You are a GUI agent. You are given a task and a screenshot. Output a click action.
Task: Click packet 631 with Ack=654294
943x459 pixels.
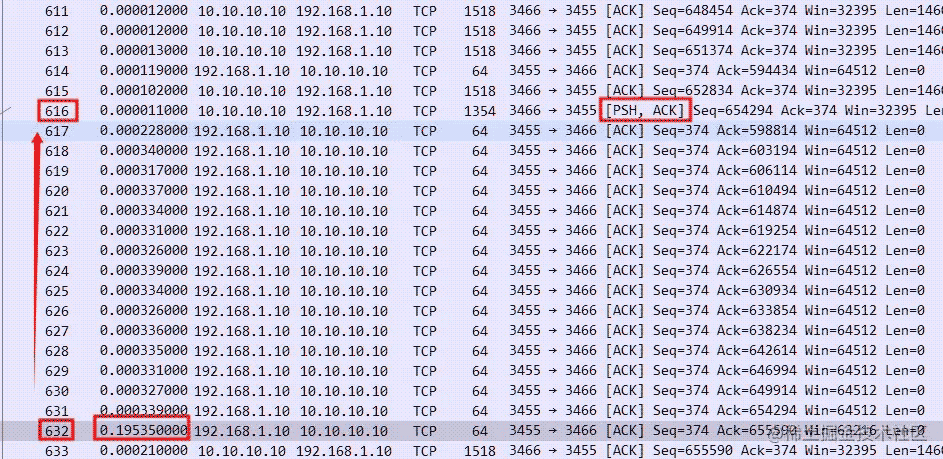472,411
